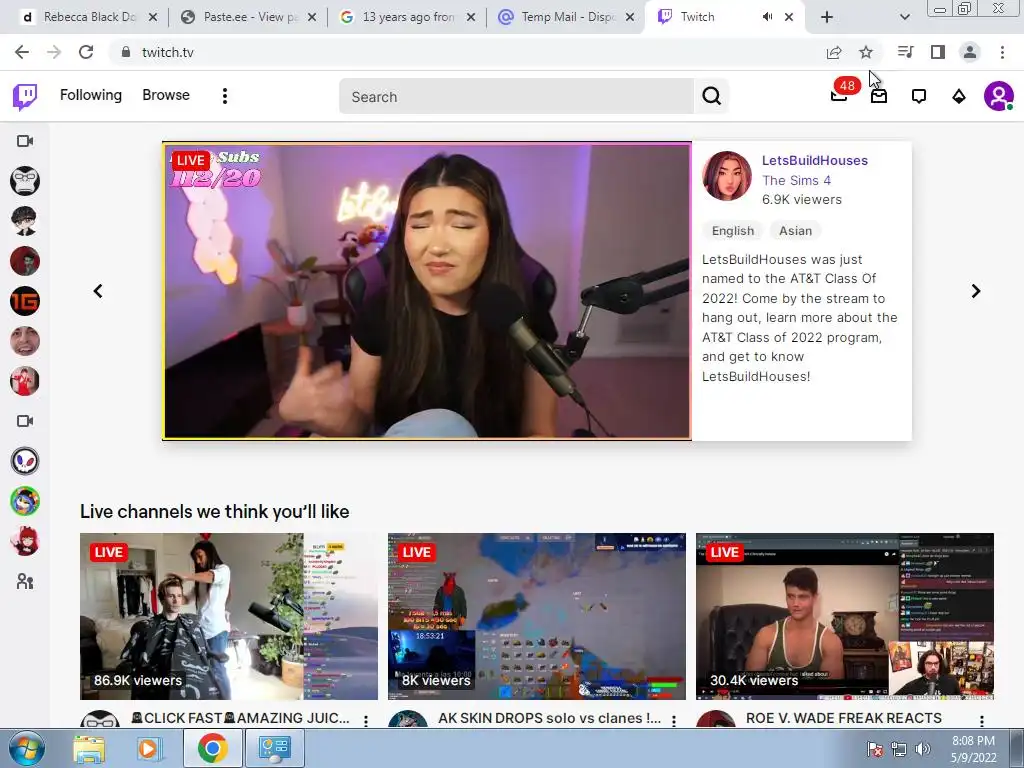This screenshot has height=768, width=1024.
Task: Click the volume speaker tray icon
Action: 923,749
